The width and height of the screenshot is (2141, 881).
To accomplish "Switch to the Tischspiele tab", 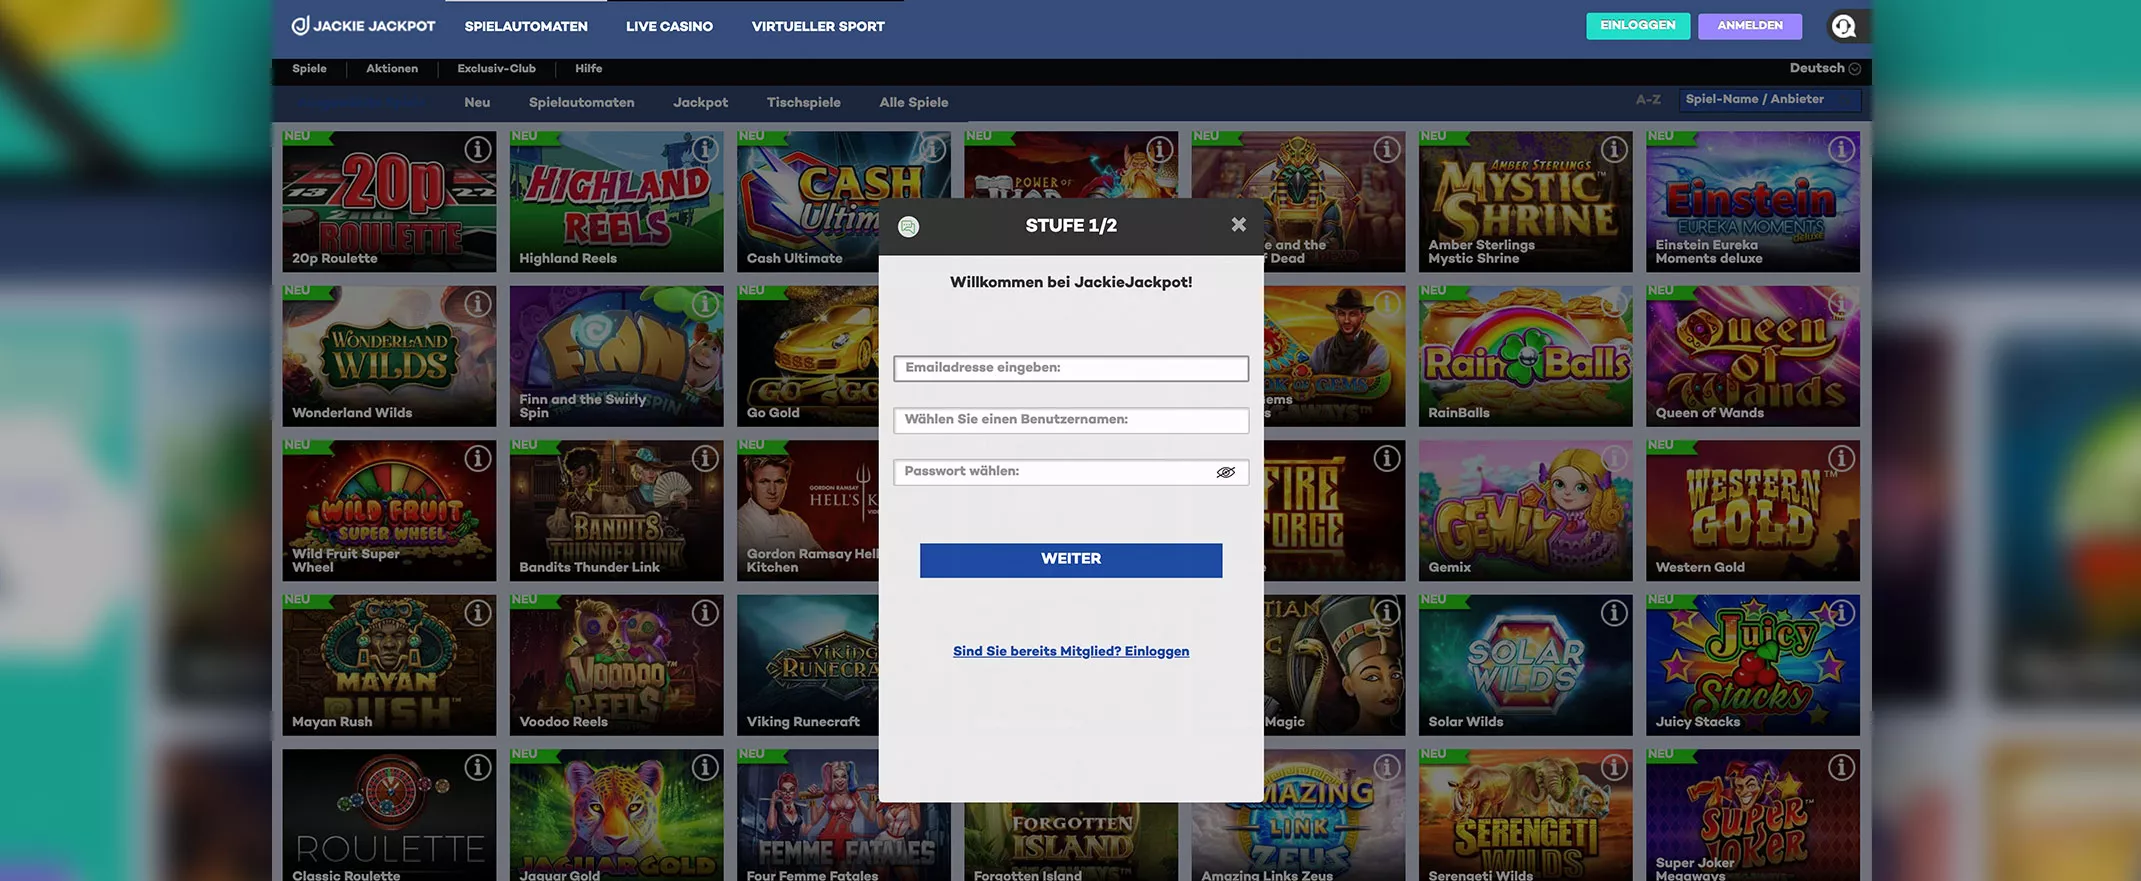I will (x=803, y=102).
